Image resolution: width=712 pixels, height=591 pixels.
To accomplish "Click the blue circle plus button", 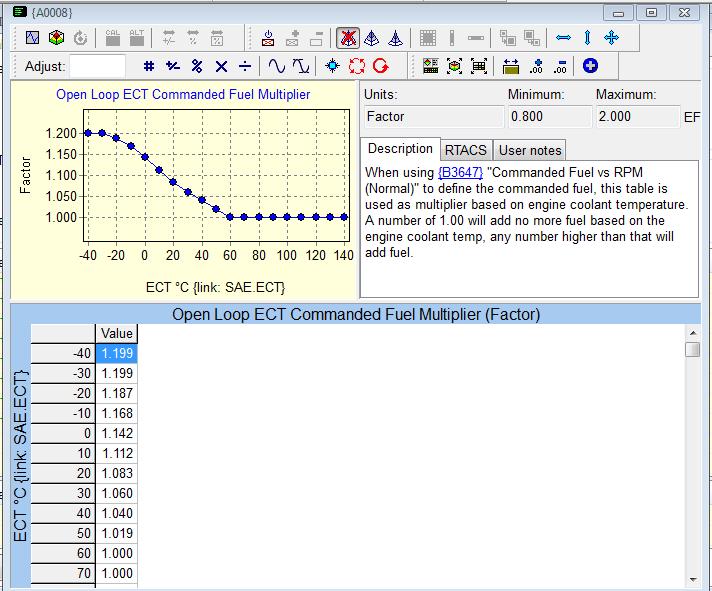I will coord(590,66).
